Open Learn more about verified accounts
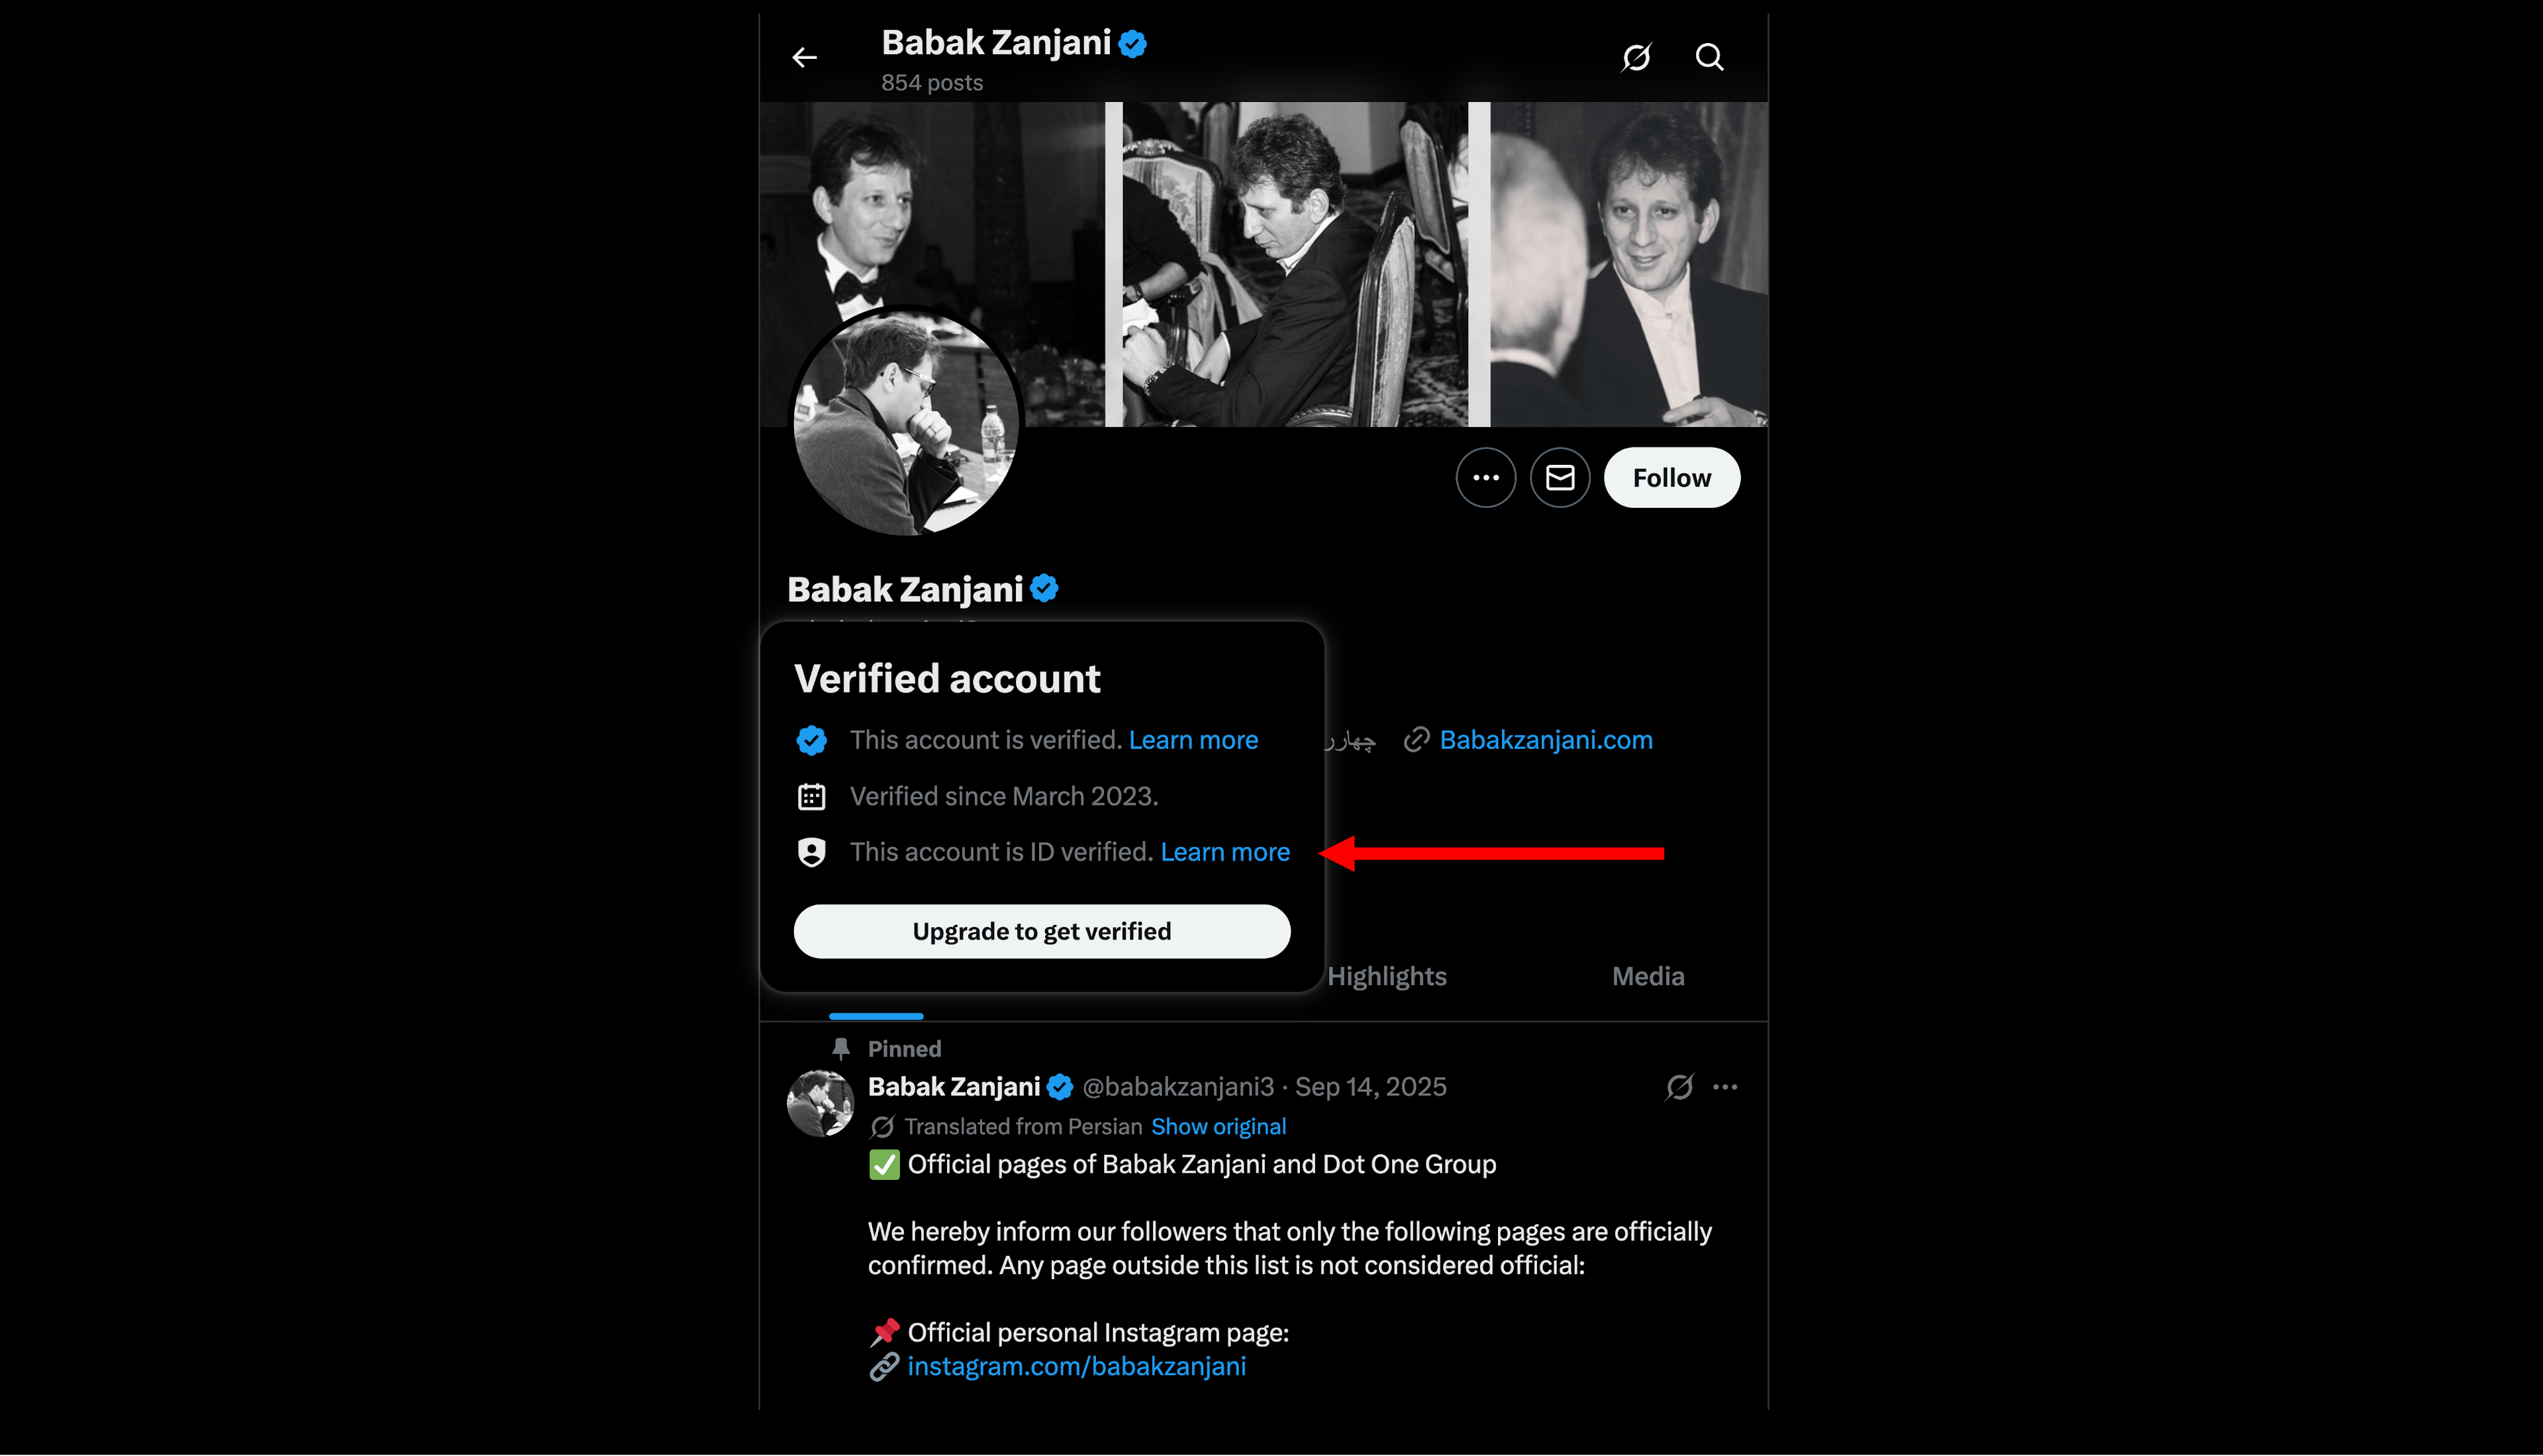Screen dimensions: 2543x1456 point(1193,740)
